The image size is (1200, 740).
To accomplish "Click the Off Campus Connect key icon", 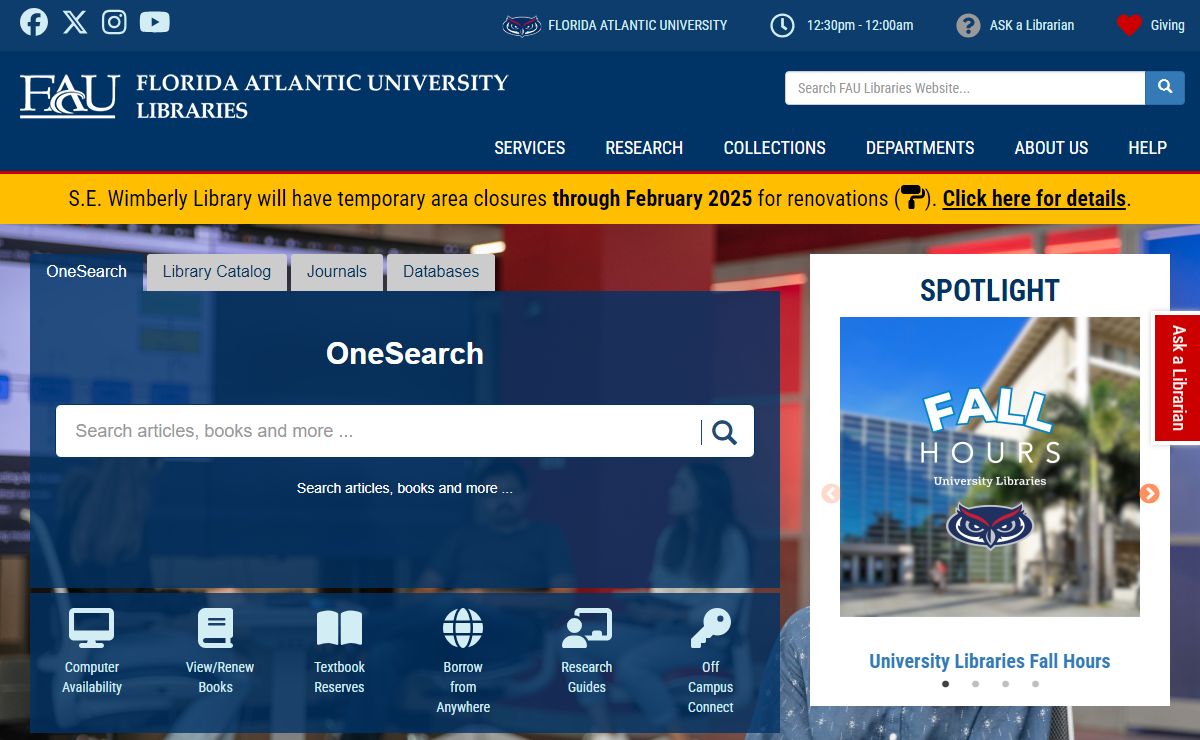I will (x=711, y=628).
